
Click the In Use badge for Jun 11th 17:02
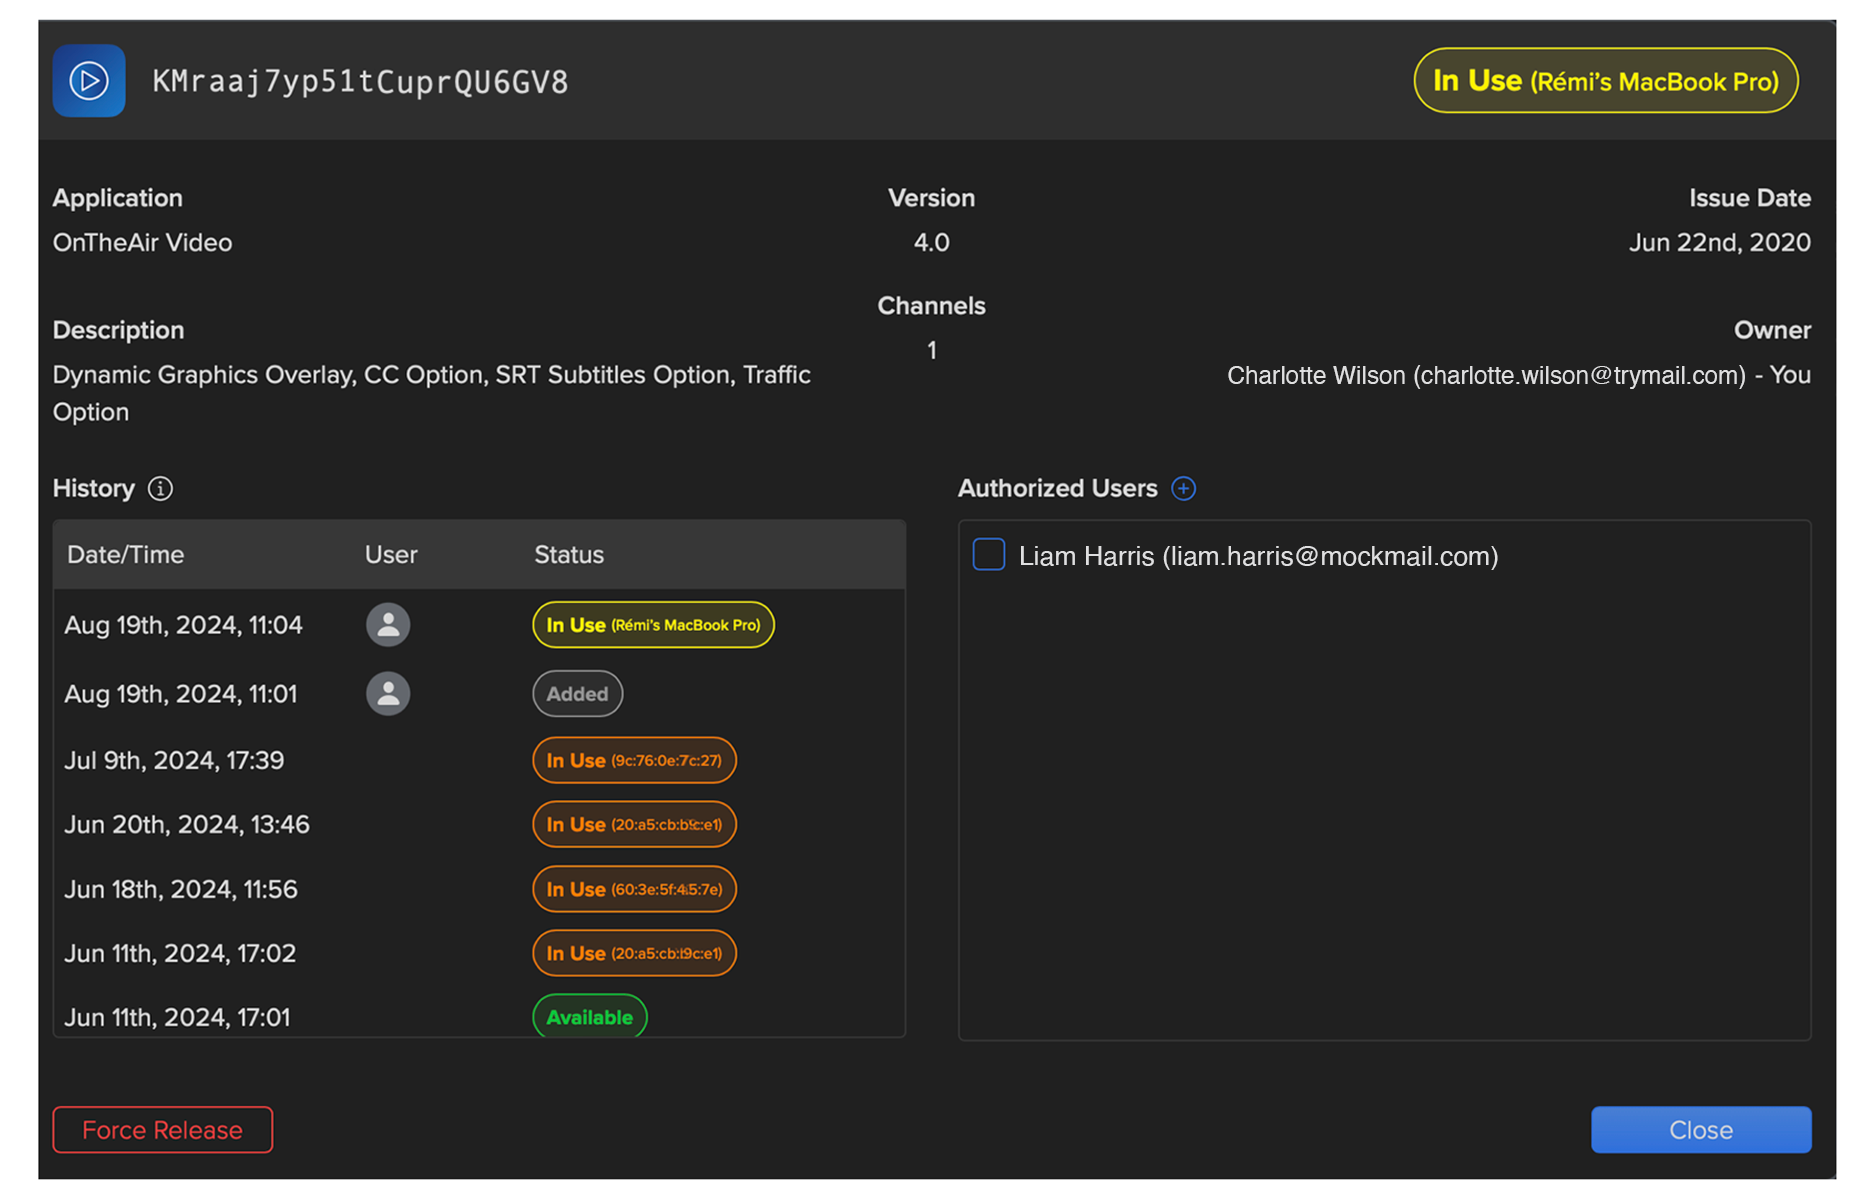[x=634, y=954]
